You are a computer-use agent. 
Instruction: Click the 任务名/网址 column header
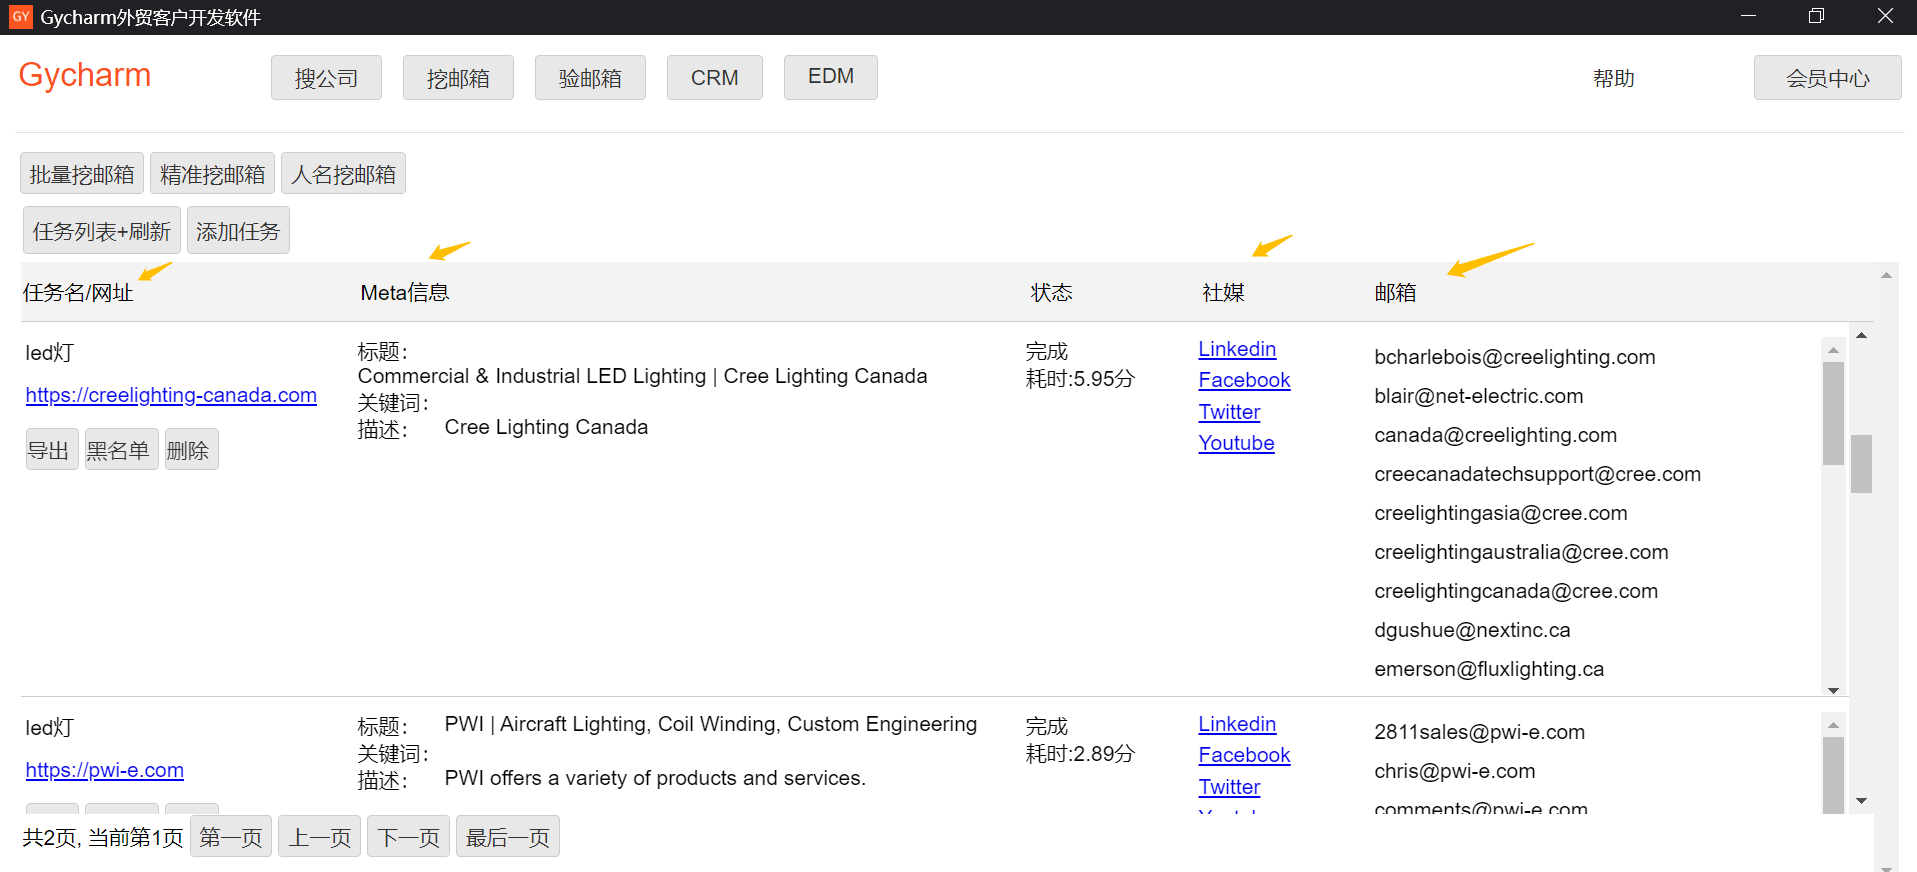pyautogui.click(x=78, y=292)
